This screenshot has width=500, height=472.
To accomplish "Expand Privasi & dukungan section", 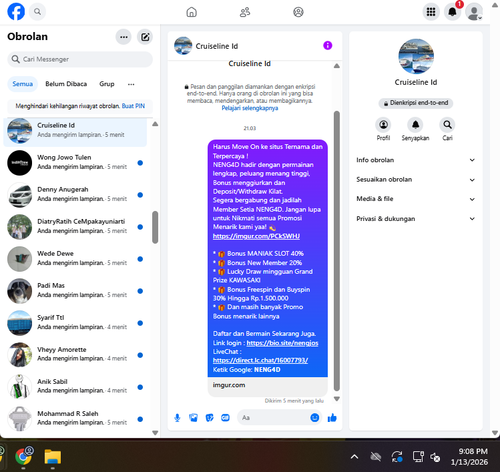I will point(415,219).
